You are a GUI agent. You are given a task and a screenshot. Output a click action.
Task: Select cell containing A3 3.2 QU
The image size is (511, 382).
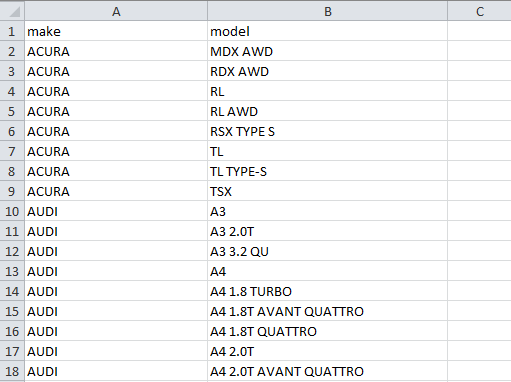coord(327,251)
